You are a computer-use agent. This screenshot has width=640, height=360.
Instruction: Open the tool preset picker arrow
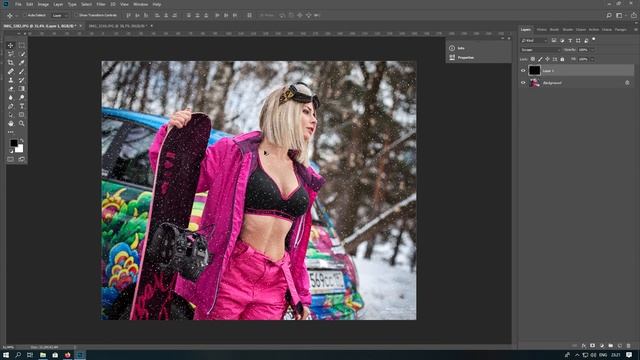(17, 16)
